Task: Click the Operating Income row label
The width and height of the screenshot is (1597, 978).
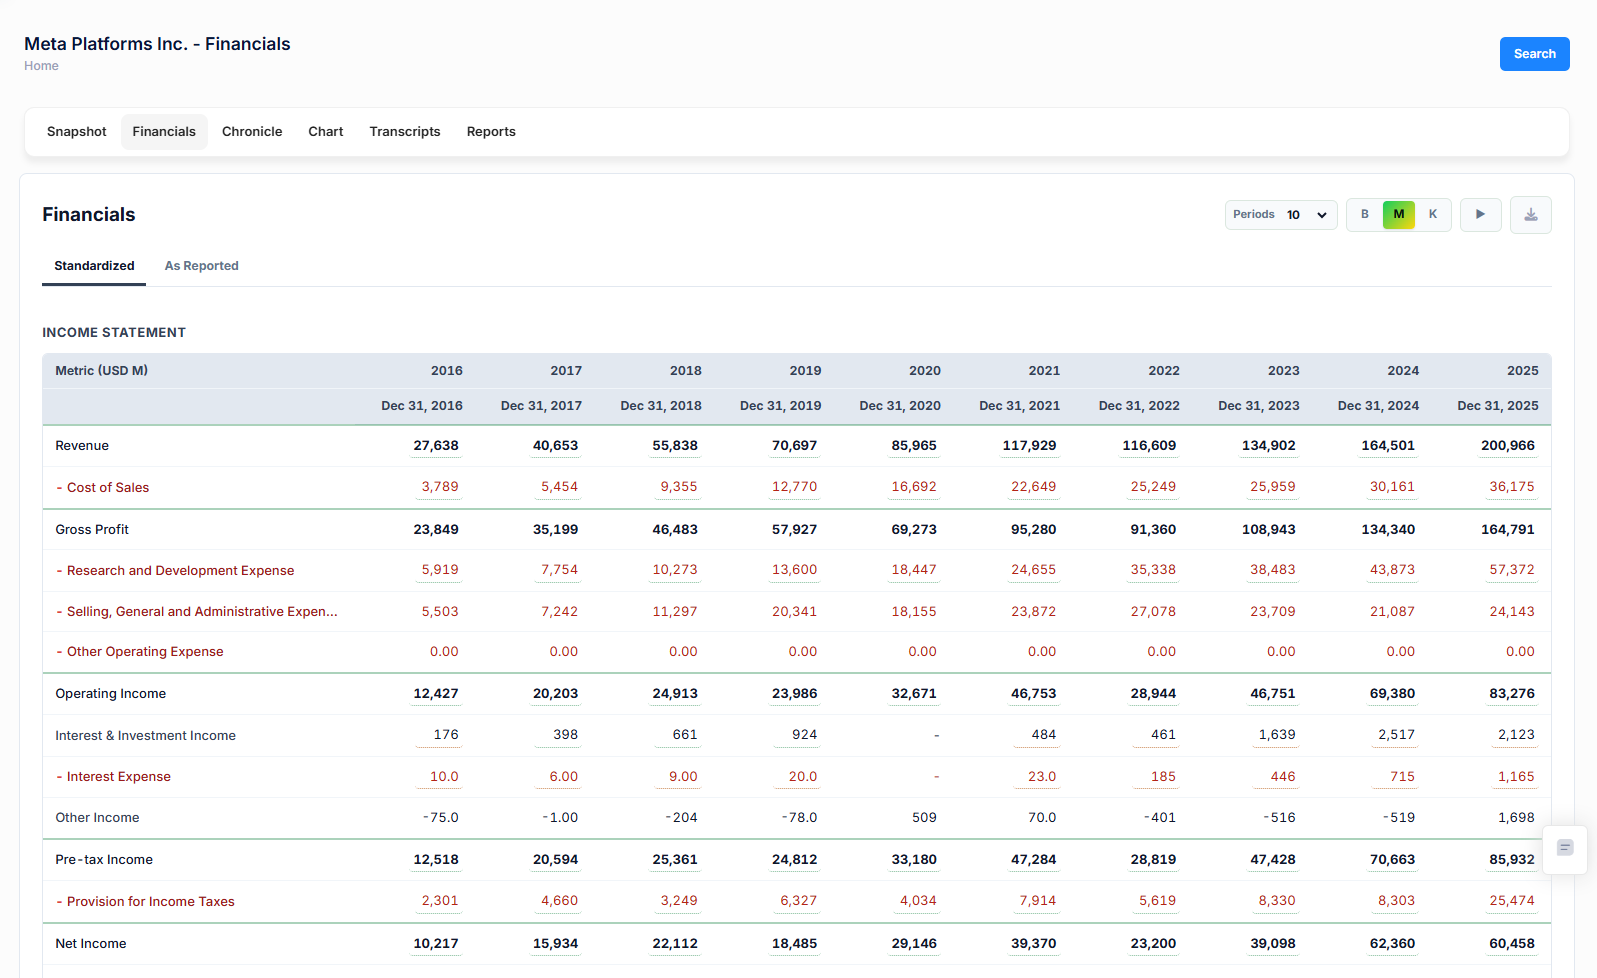Action: [111, 694]
